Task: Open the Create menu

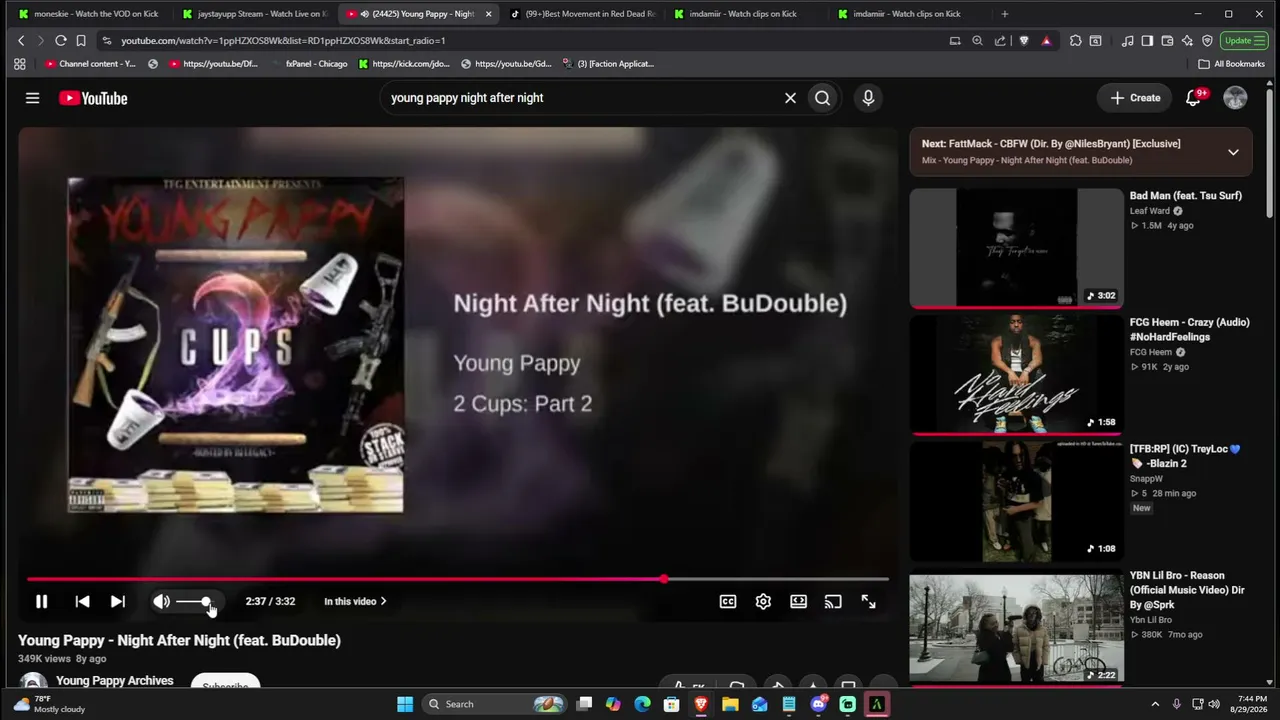Action: [x=1135, y=98]
